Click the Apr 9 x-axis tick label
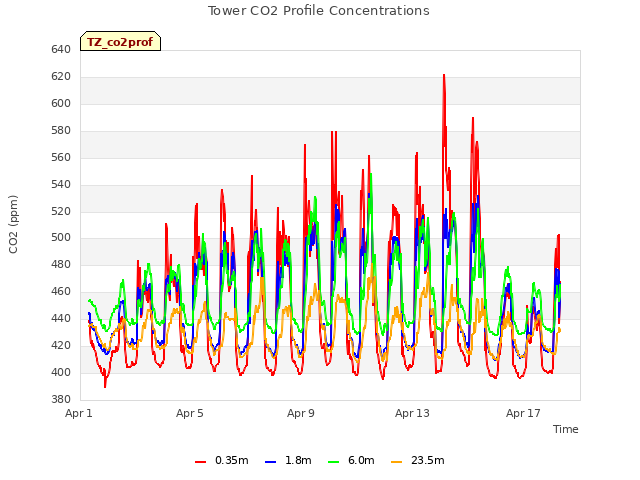Image resolution: width=640 pixels, height=480 pixels. [x=301, y=413]
